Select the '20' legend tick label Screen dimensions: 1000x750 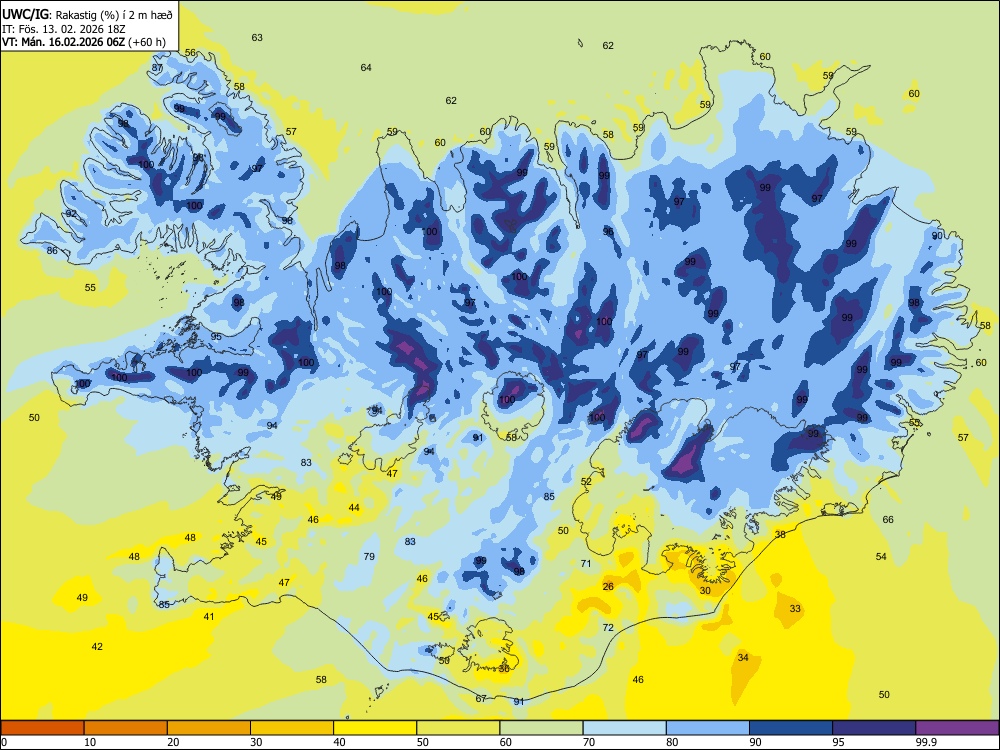click(173, 742)
